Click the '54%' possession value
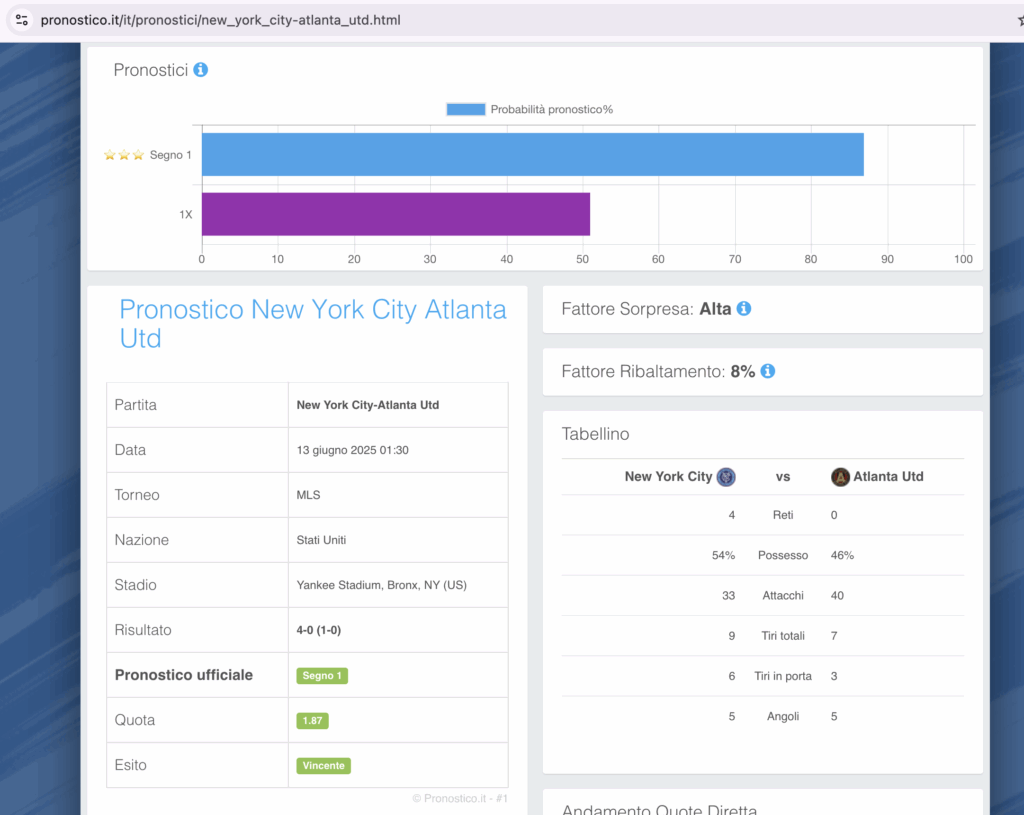Screen dimensions: 1024x815 723,555
